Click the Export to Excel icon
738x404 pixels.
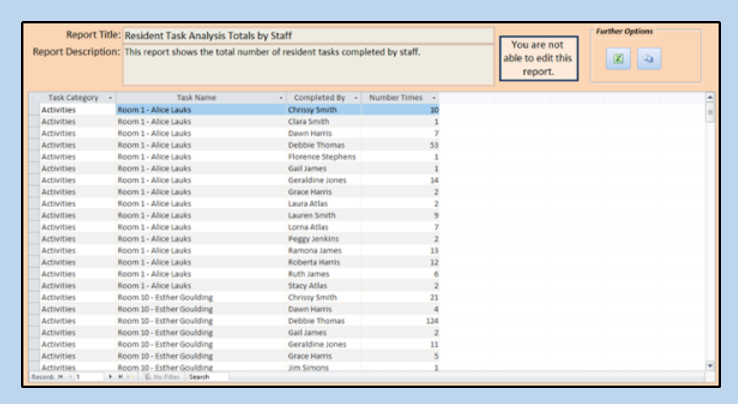click(619, 60)
